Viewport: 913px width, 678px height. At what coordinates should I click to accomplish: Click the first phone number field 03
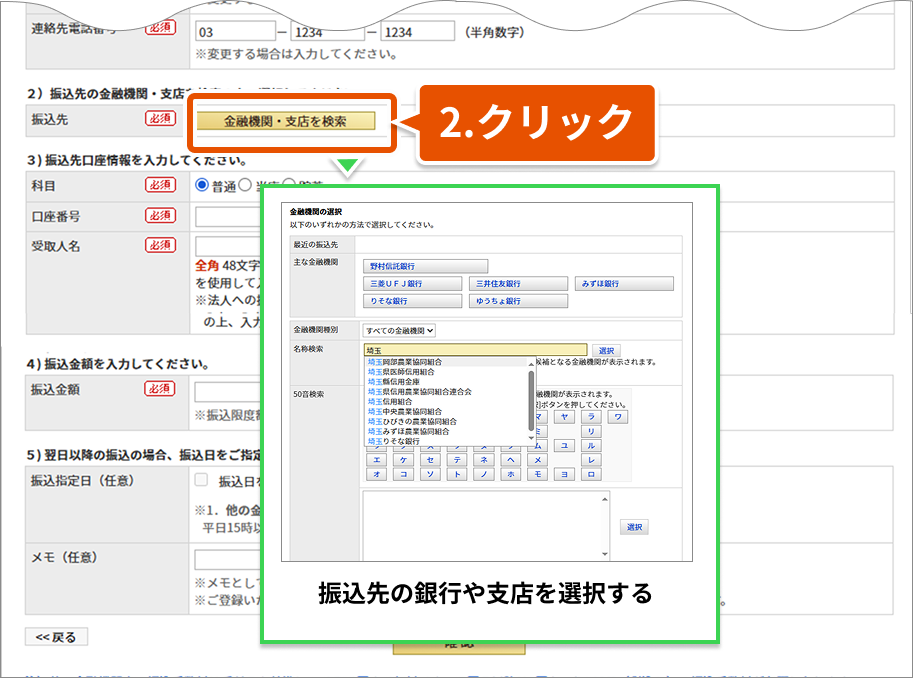(x=234, y=32)
